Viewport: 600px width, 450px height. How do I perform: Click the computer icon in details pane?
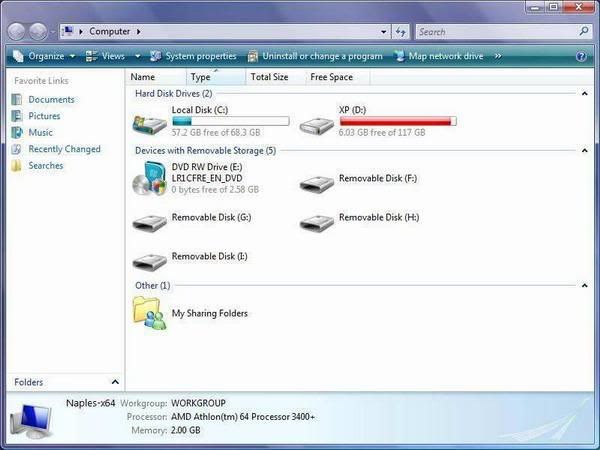[31, 421]
